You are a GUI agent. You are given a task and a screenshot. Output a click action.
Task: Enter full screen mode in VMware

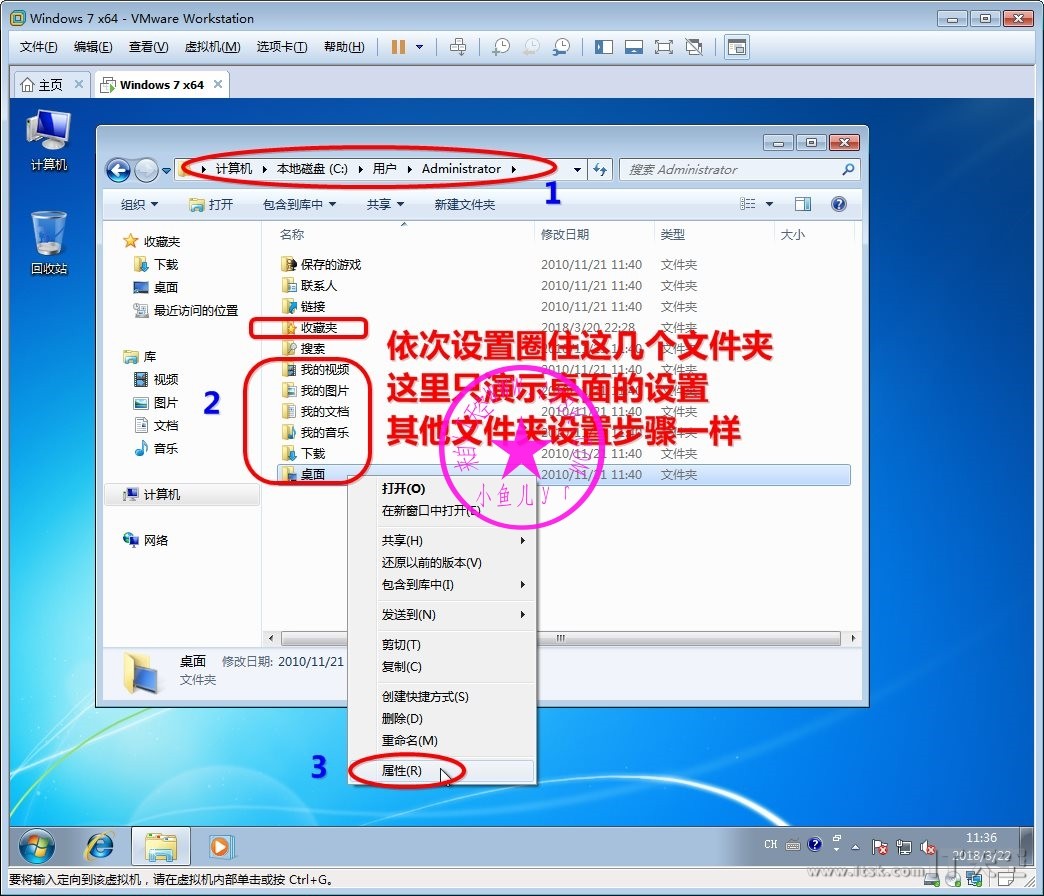[663, 47]
